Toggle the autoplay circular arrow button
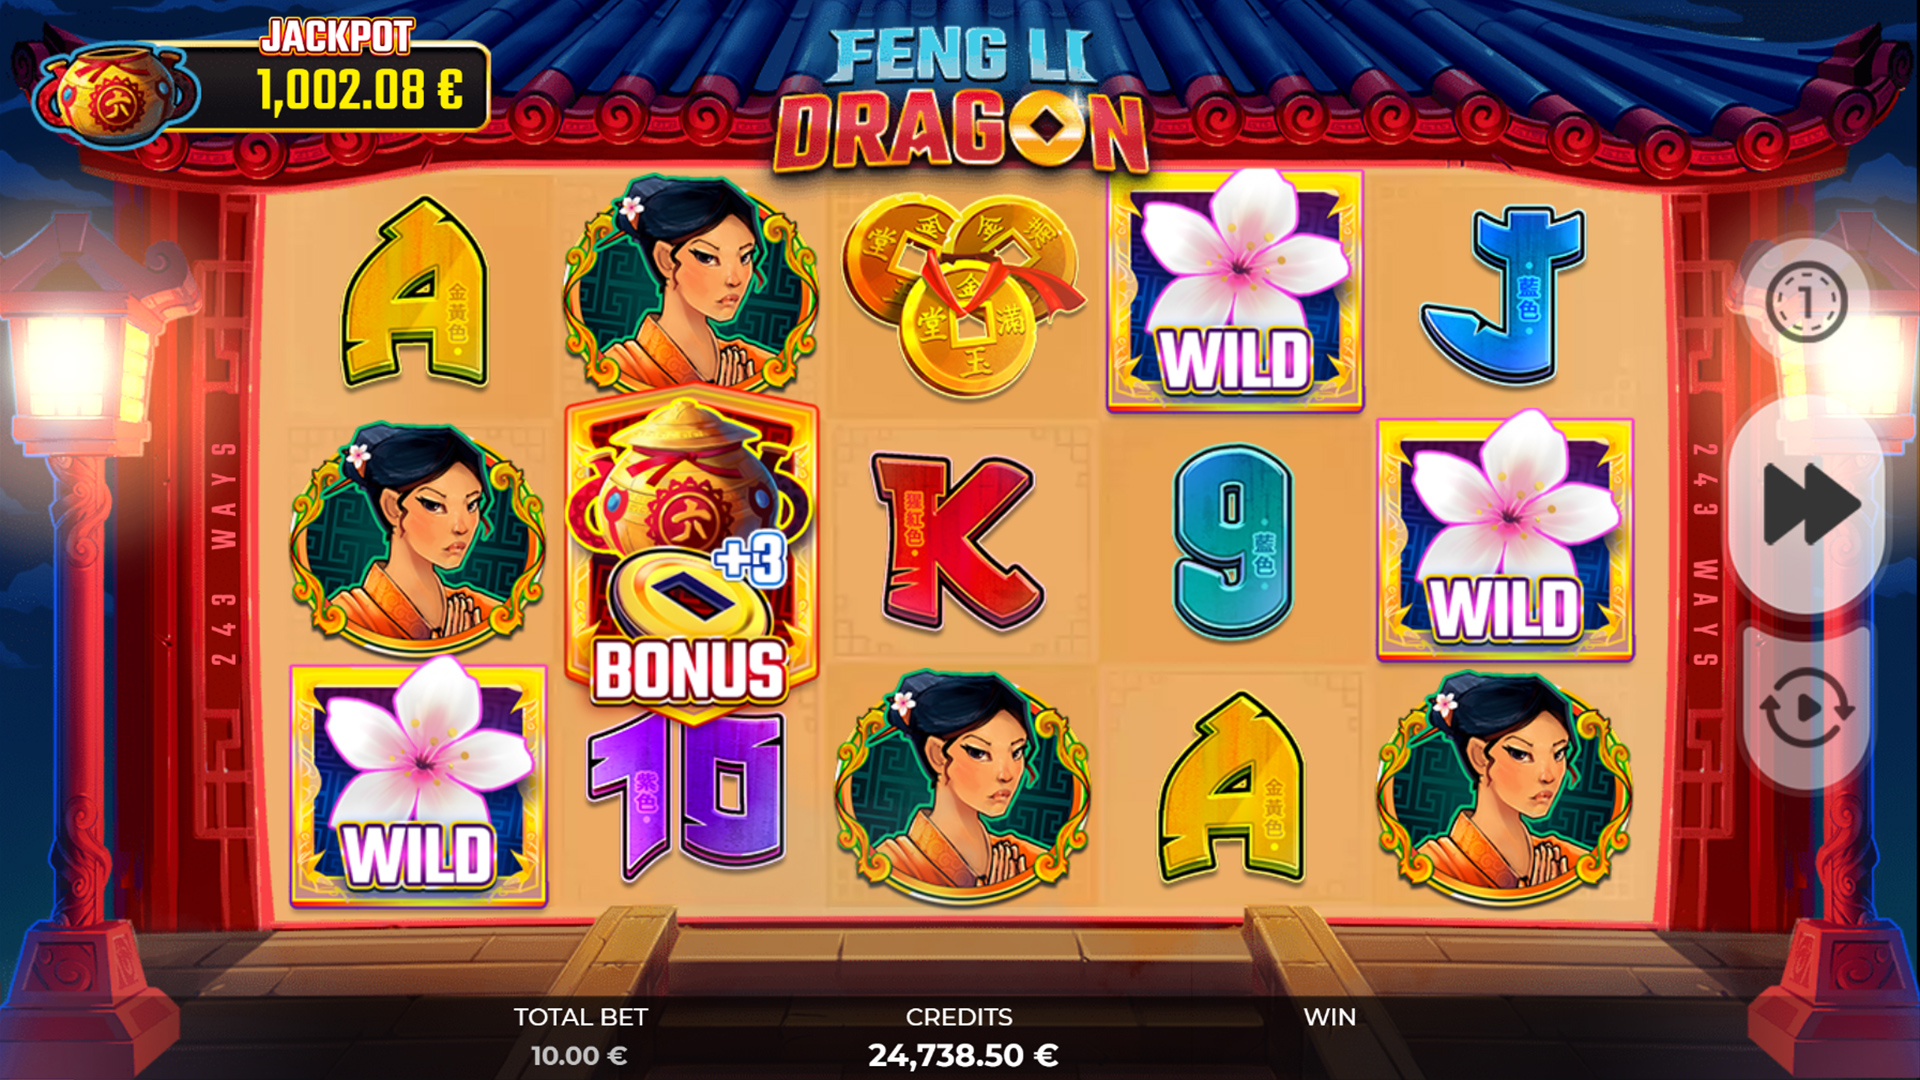The width and height of the screenshot is (1920, 1080). click(x=1806, y=708)
